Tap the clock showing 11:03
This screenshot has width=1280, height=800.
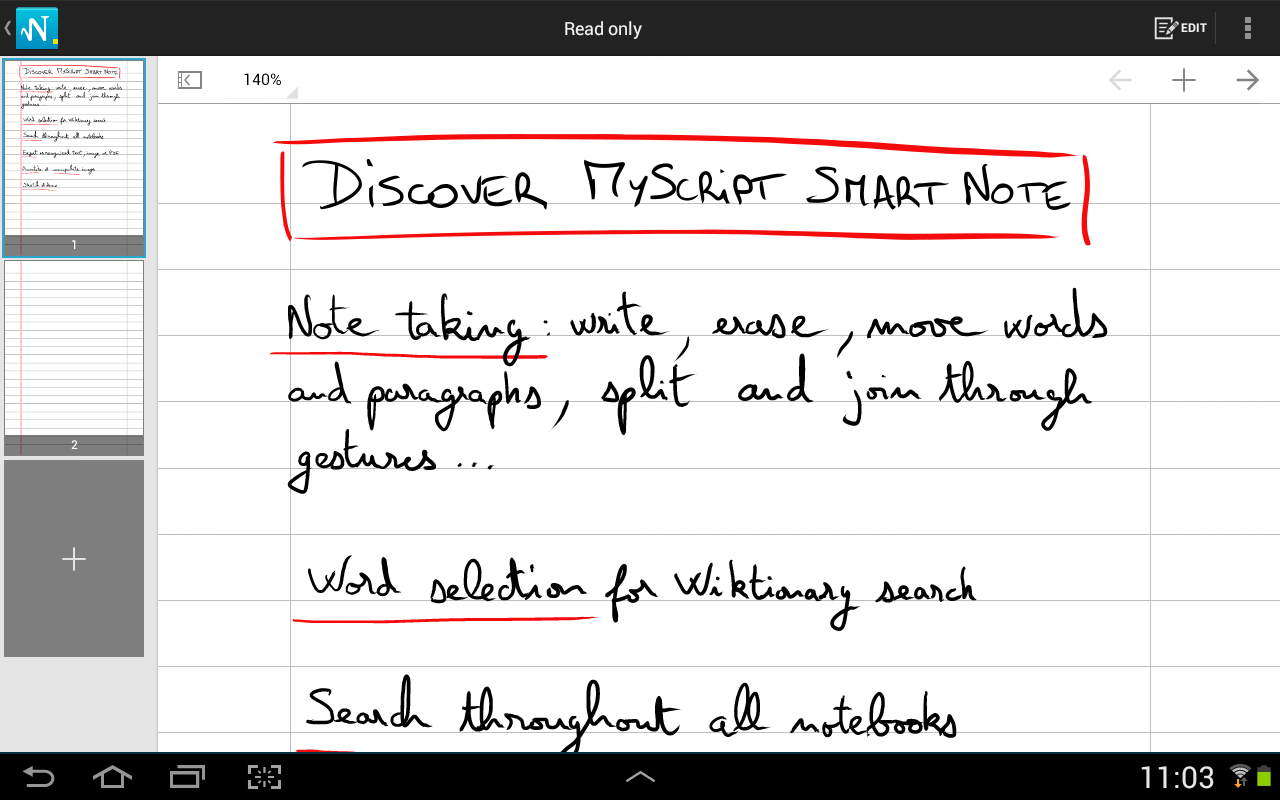point(1177,778)
